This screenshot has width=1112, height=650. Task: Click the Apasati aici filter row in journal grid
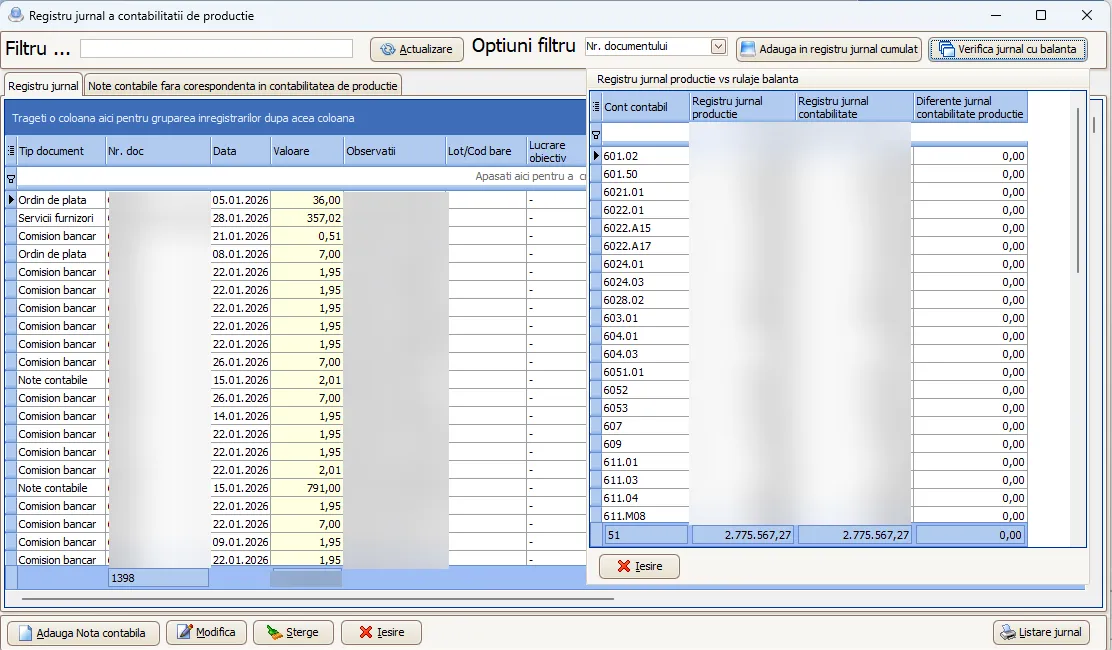(301, 176)
